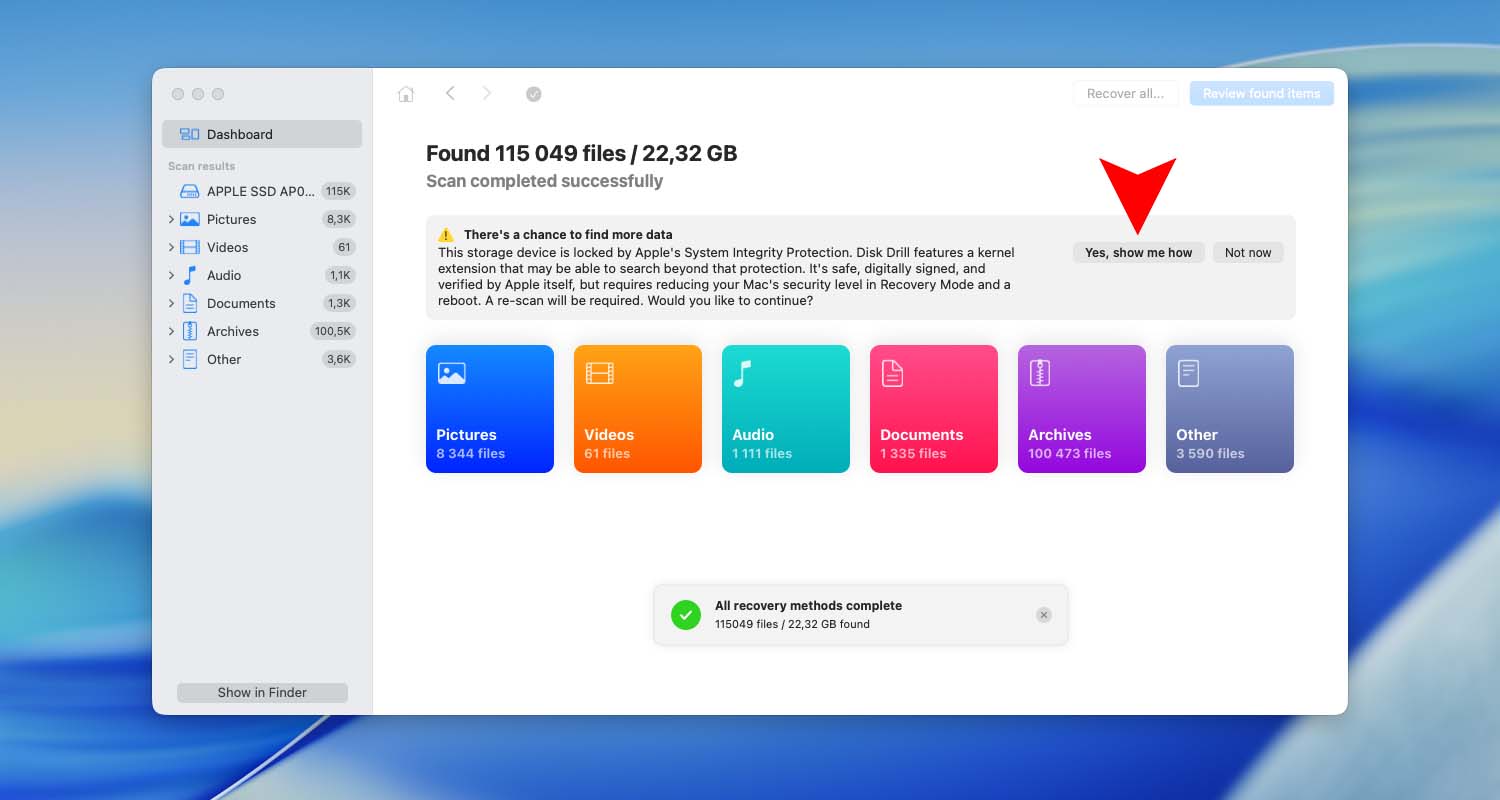Open the Archives 100 473 files card
Screen dimensions: 1500x800
1082,409
